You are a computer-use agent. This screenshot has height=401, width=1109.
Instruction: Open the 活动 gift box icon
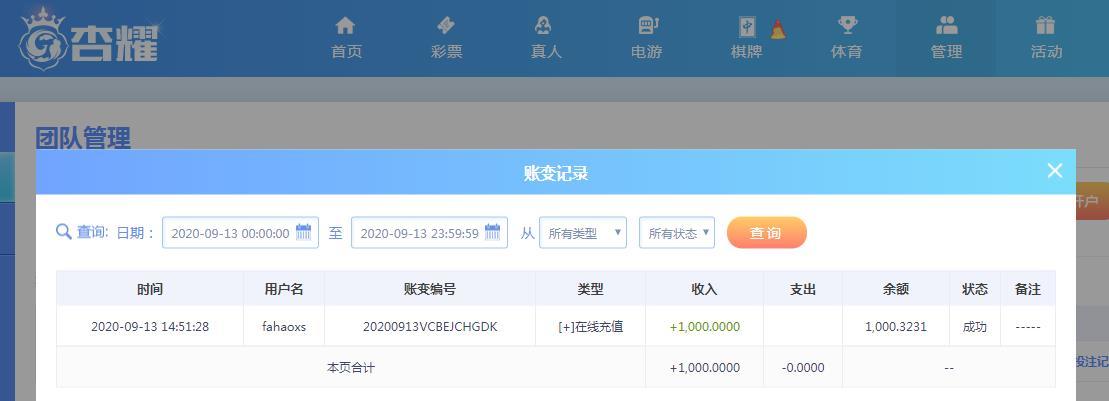(x=1045, y=26)
